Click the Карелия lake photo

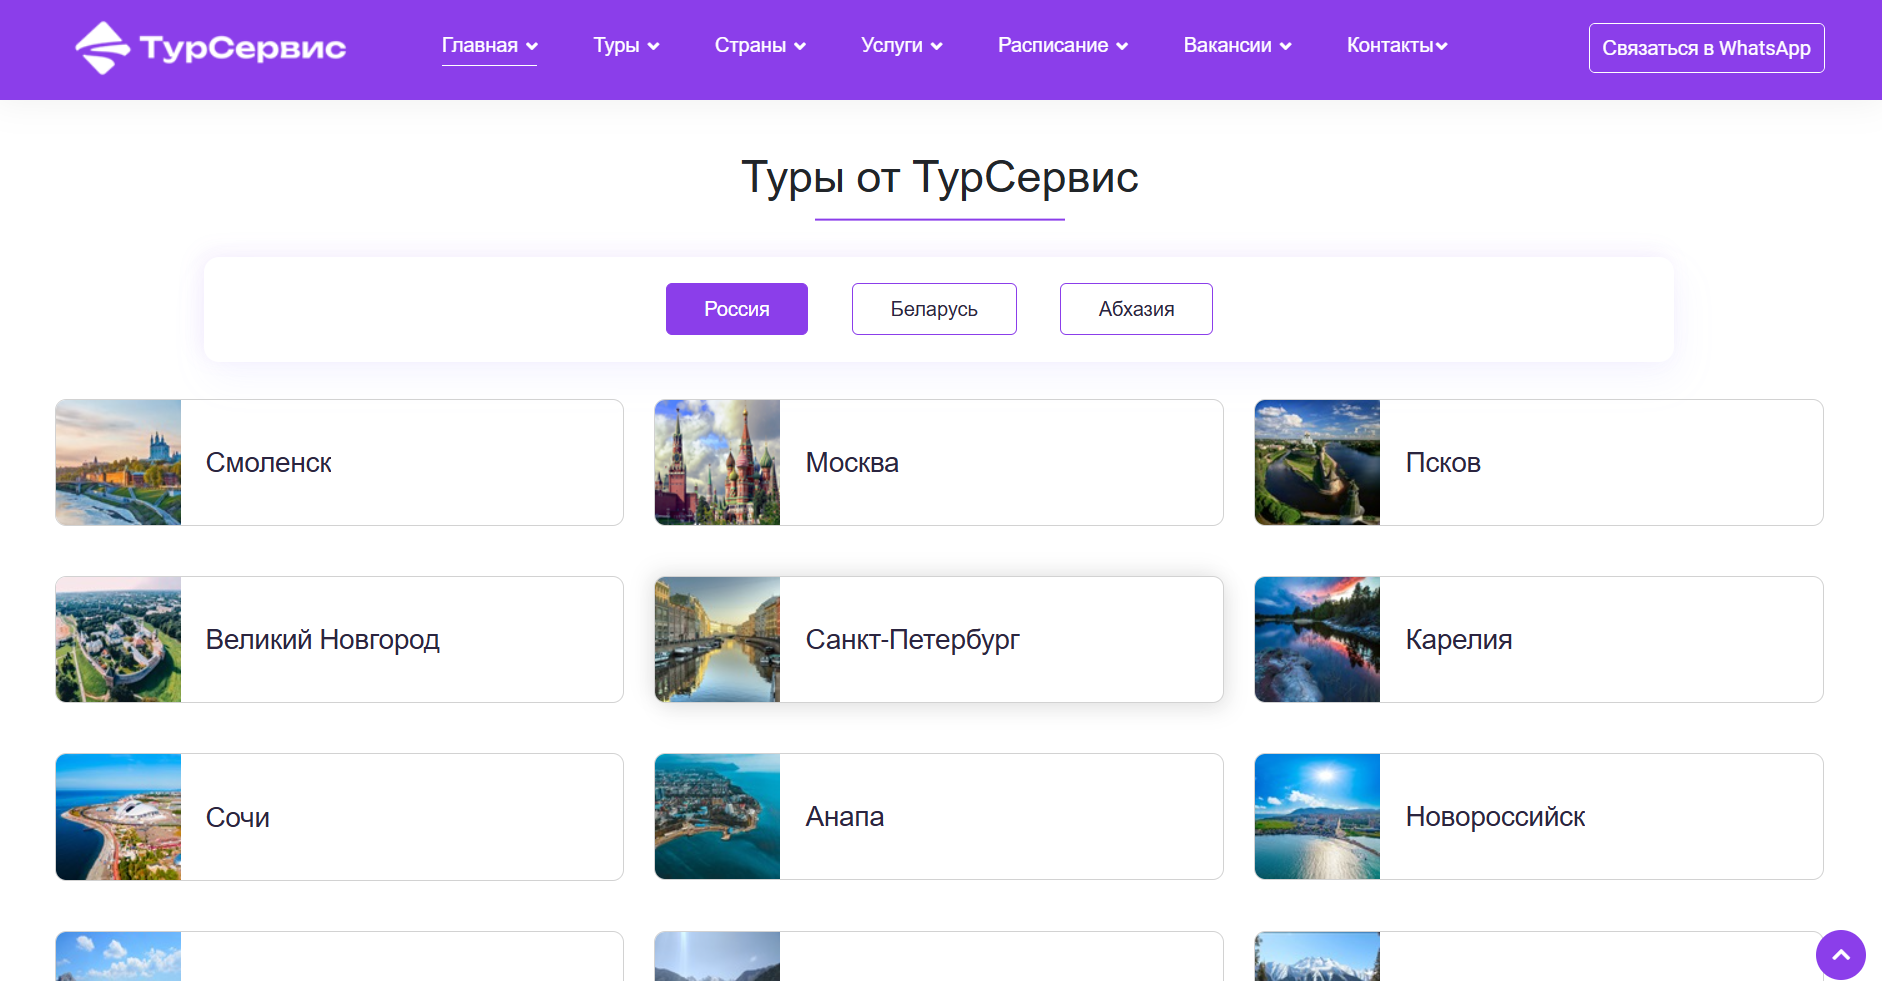1317,640
